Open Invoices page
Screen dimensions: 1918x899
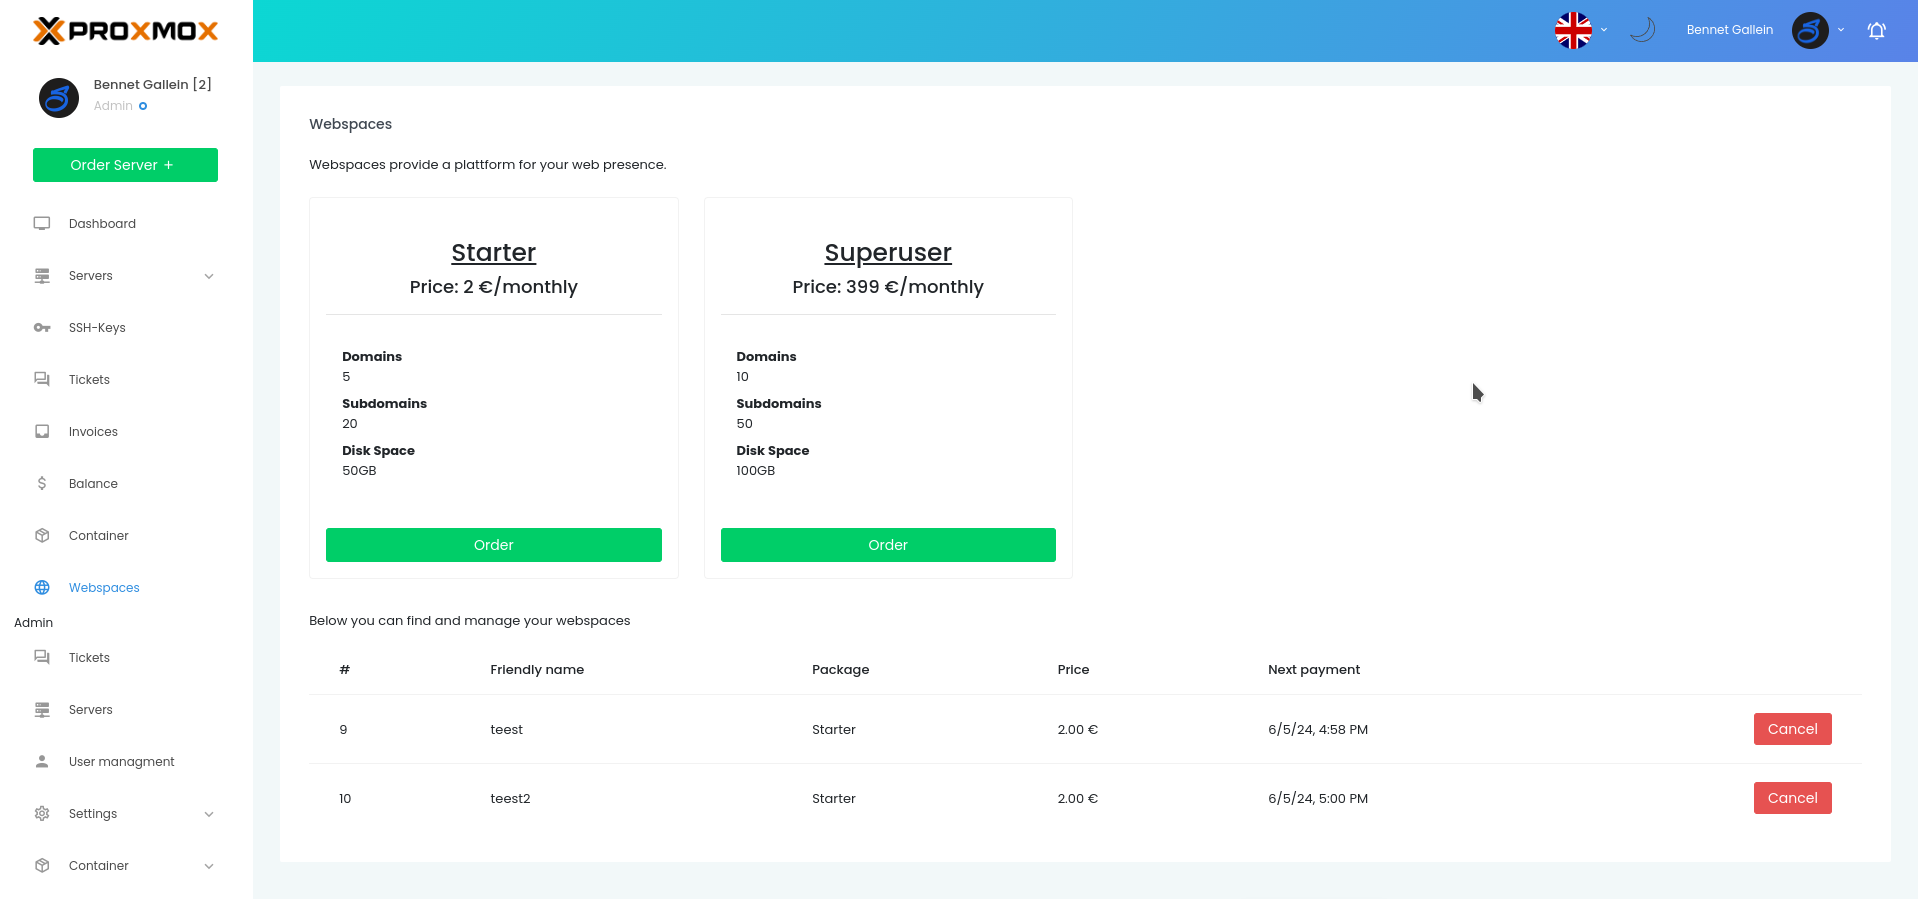pos(93,432)
